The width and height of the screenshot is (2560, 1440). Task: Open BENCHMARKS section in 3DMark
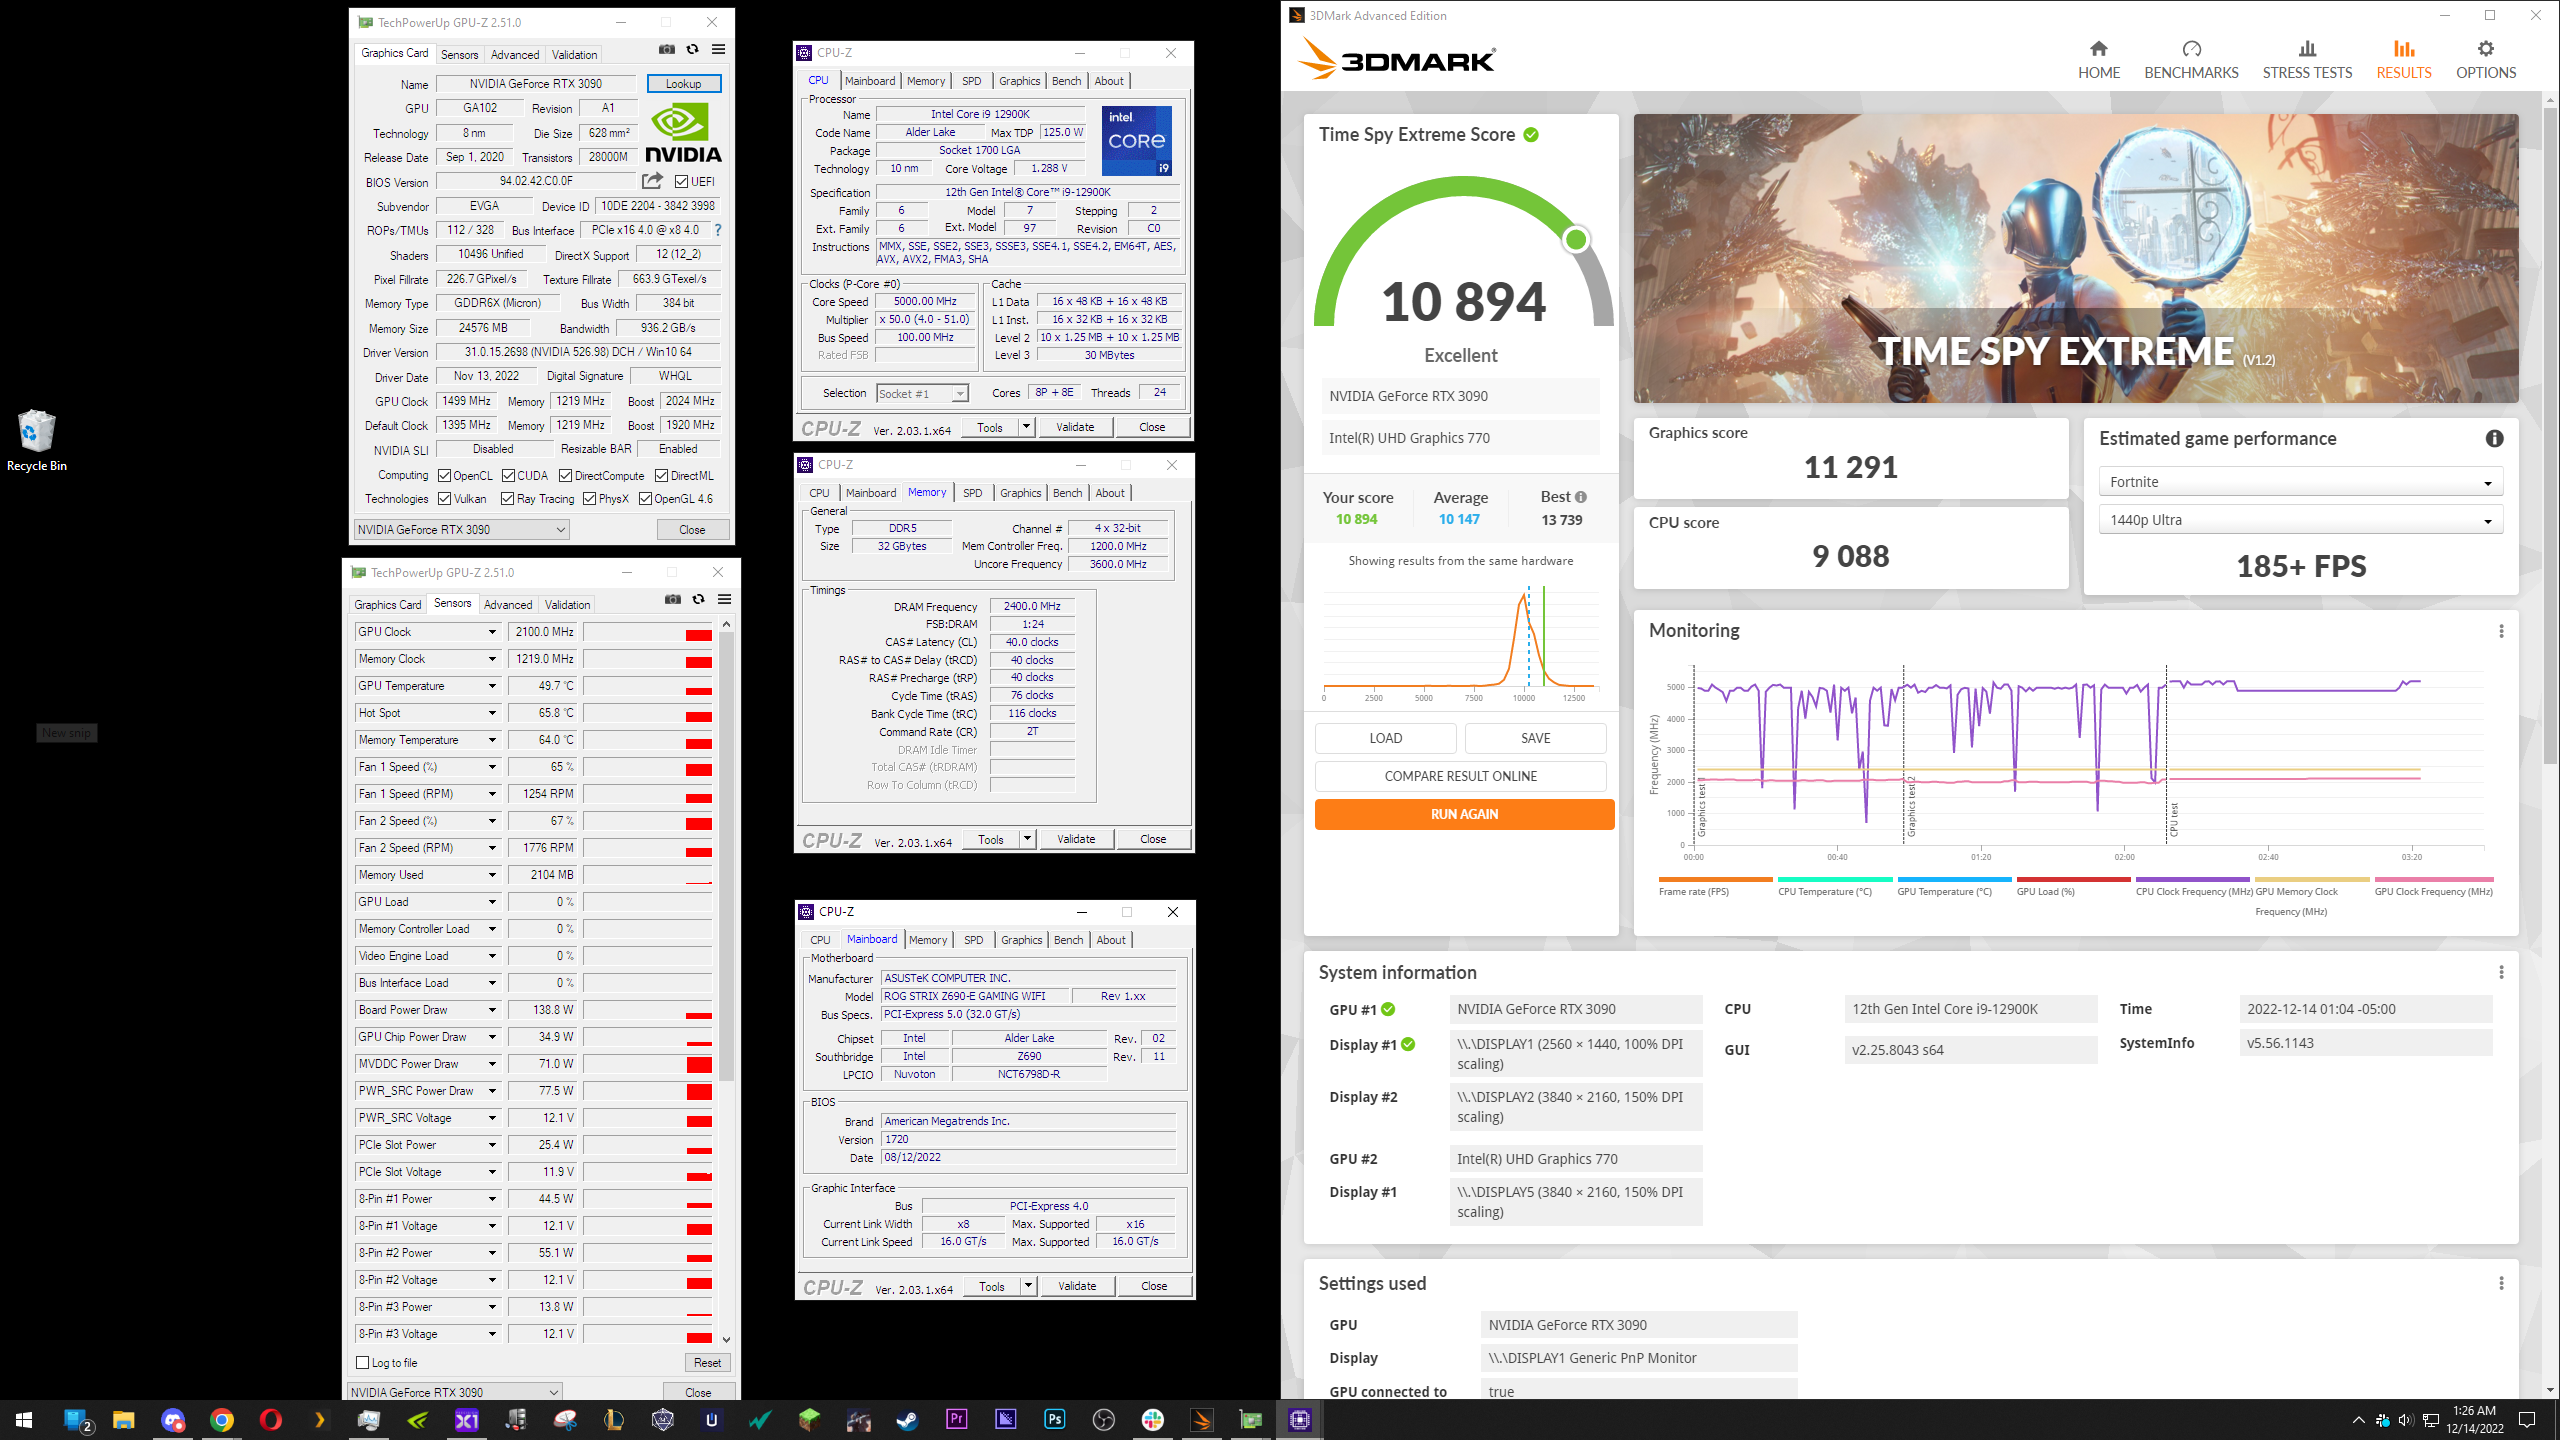pos(2191,60)
